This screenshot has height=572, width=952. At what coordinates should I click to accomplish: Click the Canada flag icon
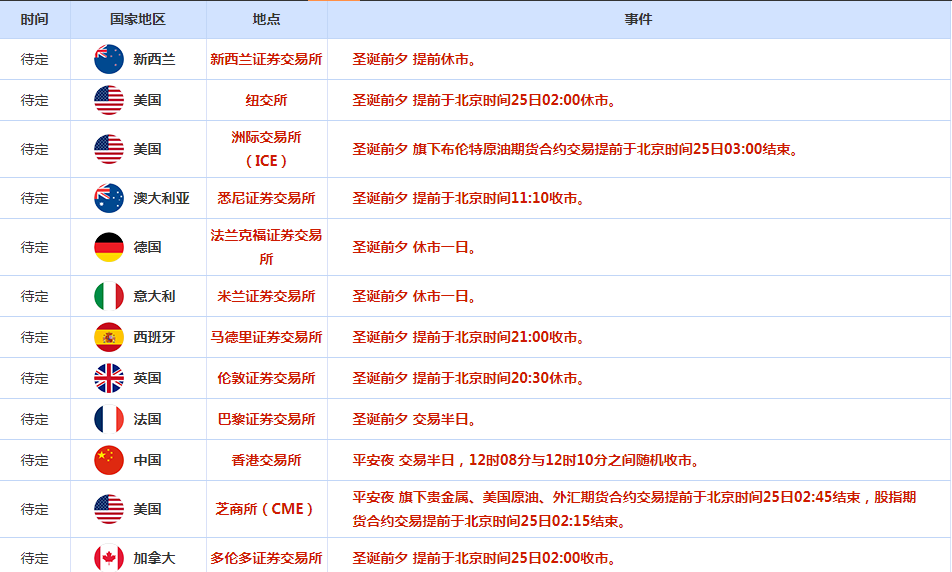click(x=109, y=558)
